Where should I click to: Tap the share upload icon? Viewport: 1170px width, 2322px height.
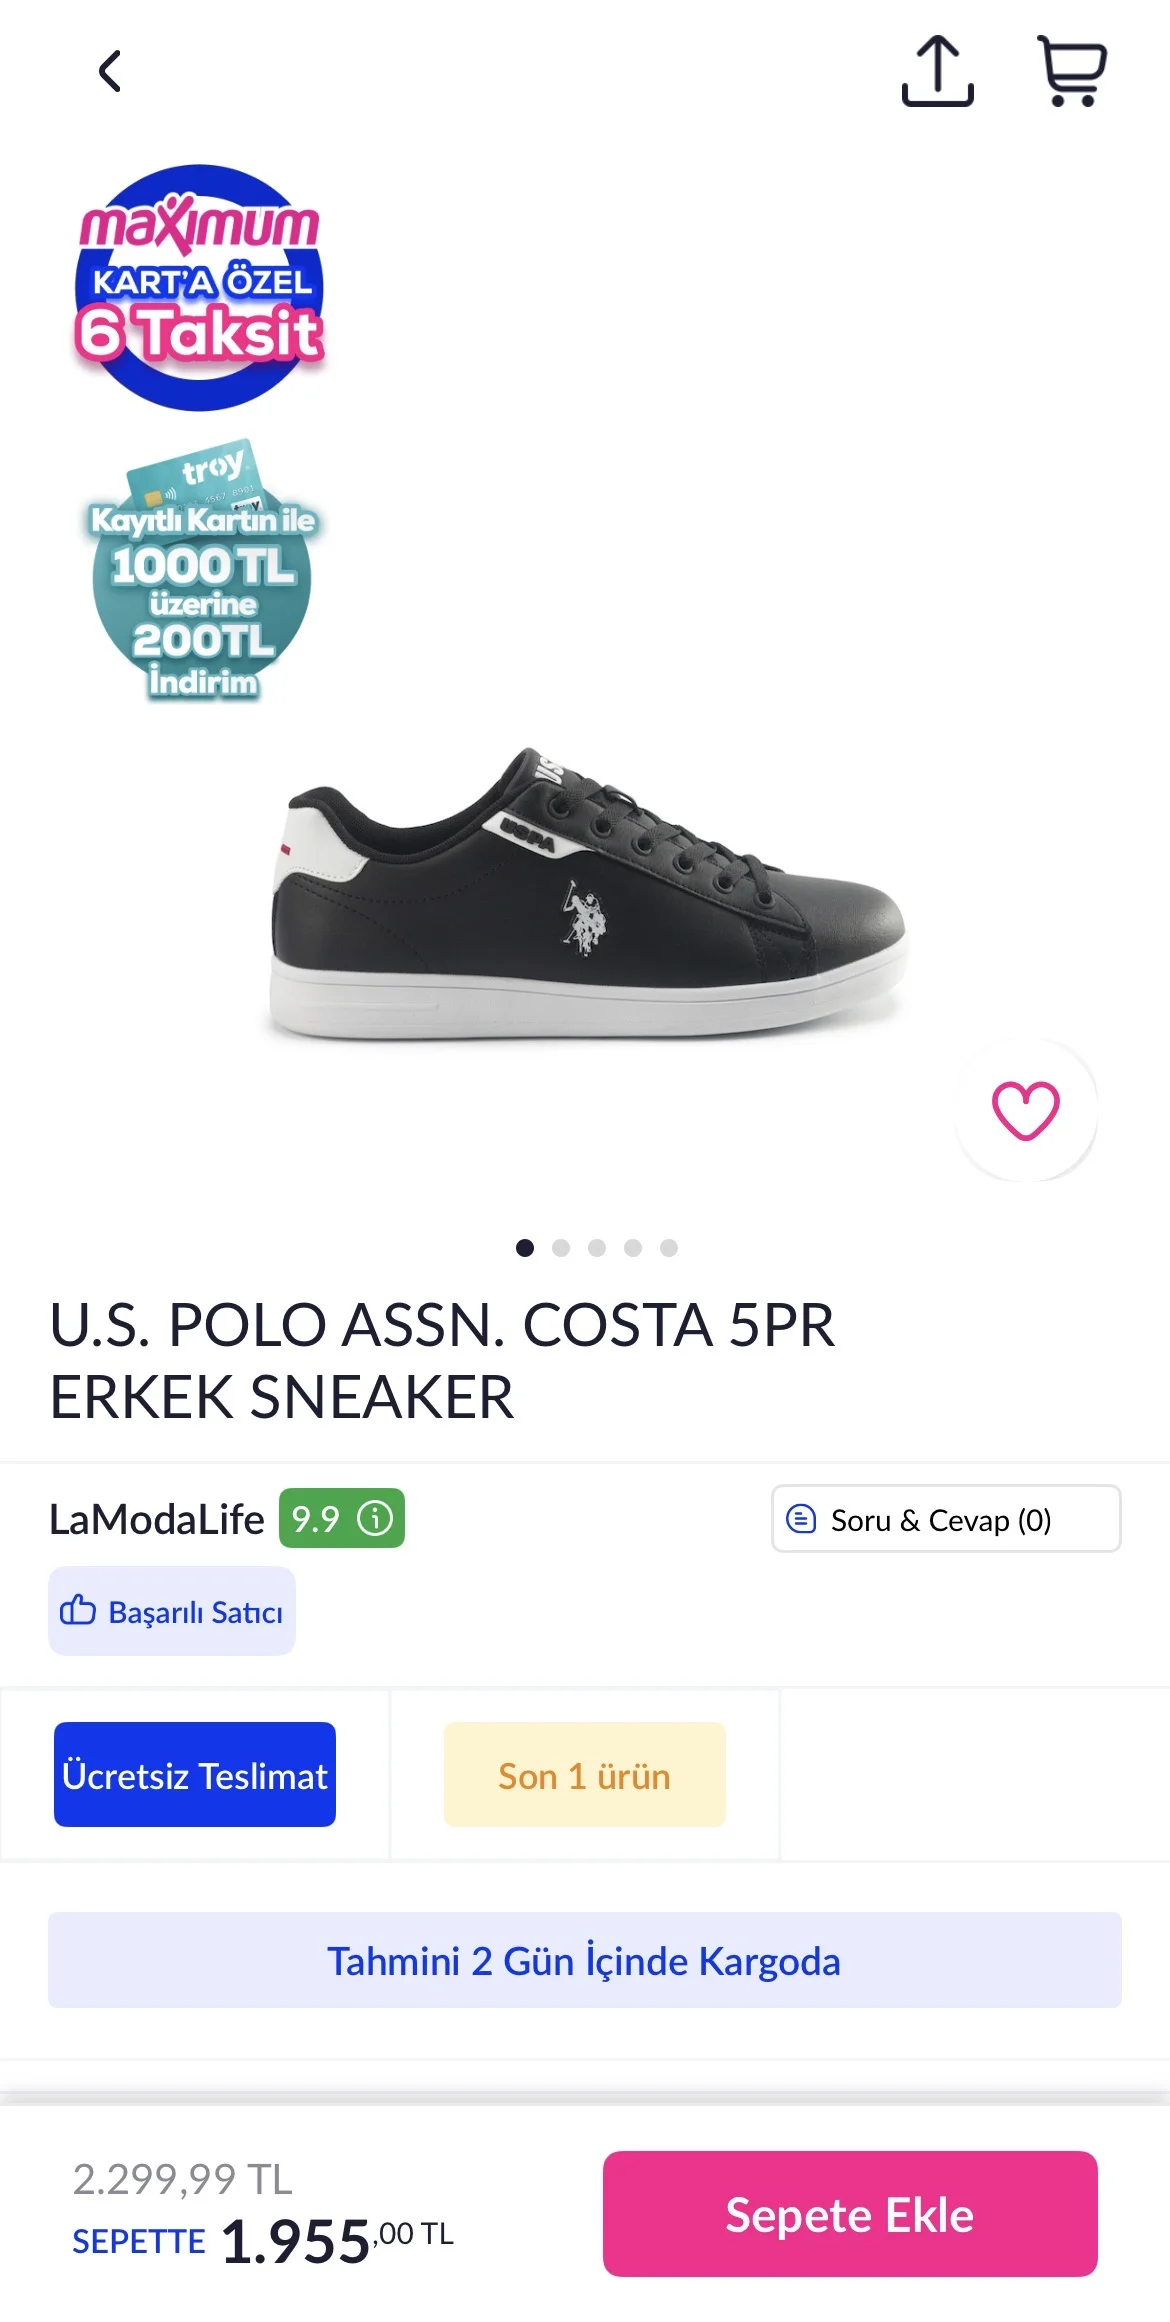[x=938, y=71]
